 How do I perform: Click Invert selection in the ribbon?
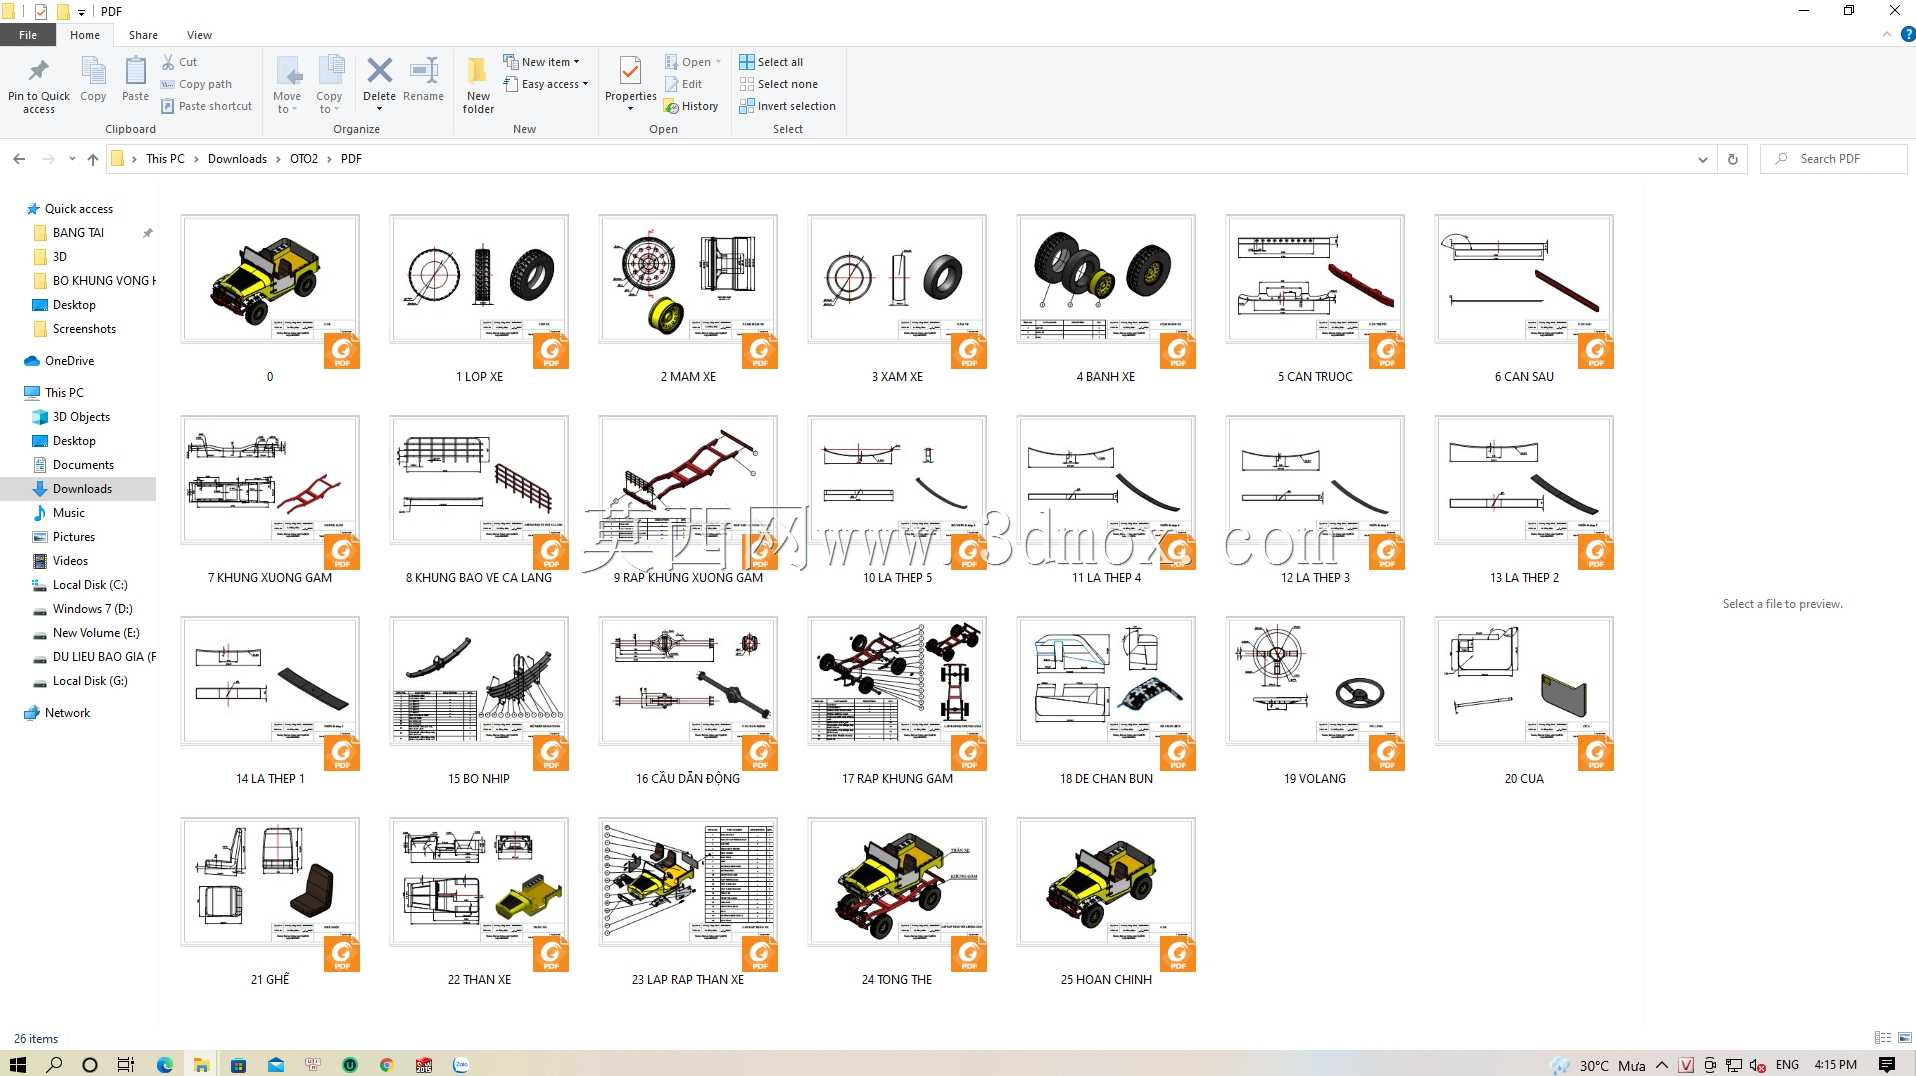[x=787, y=106]
